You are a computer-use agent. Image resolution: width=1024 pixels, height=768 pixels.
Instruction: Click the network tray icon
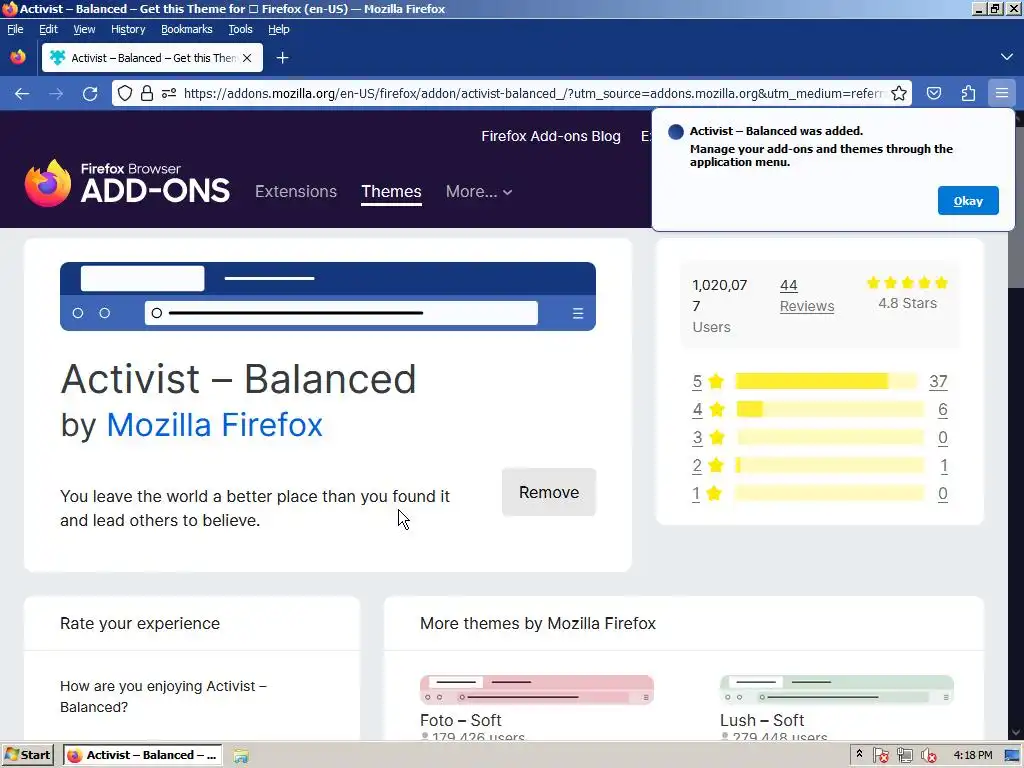(x=904, y=756)
